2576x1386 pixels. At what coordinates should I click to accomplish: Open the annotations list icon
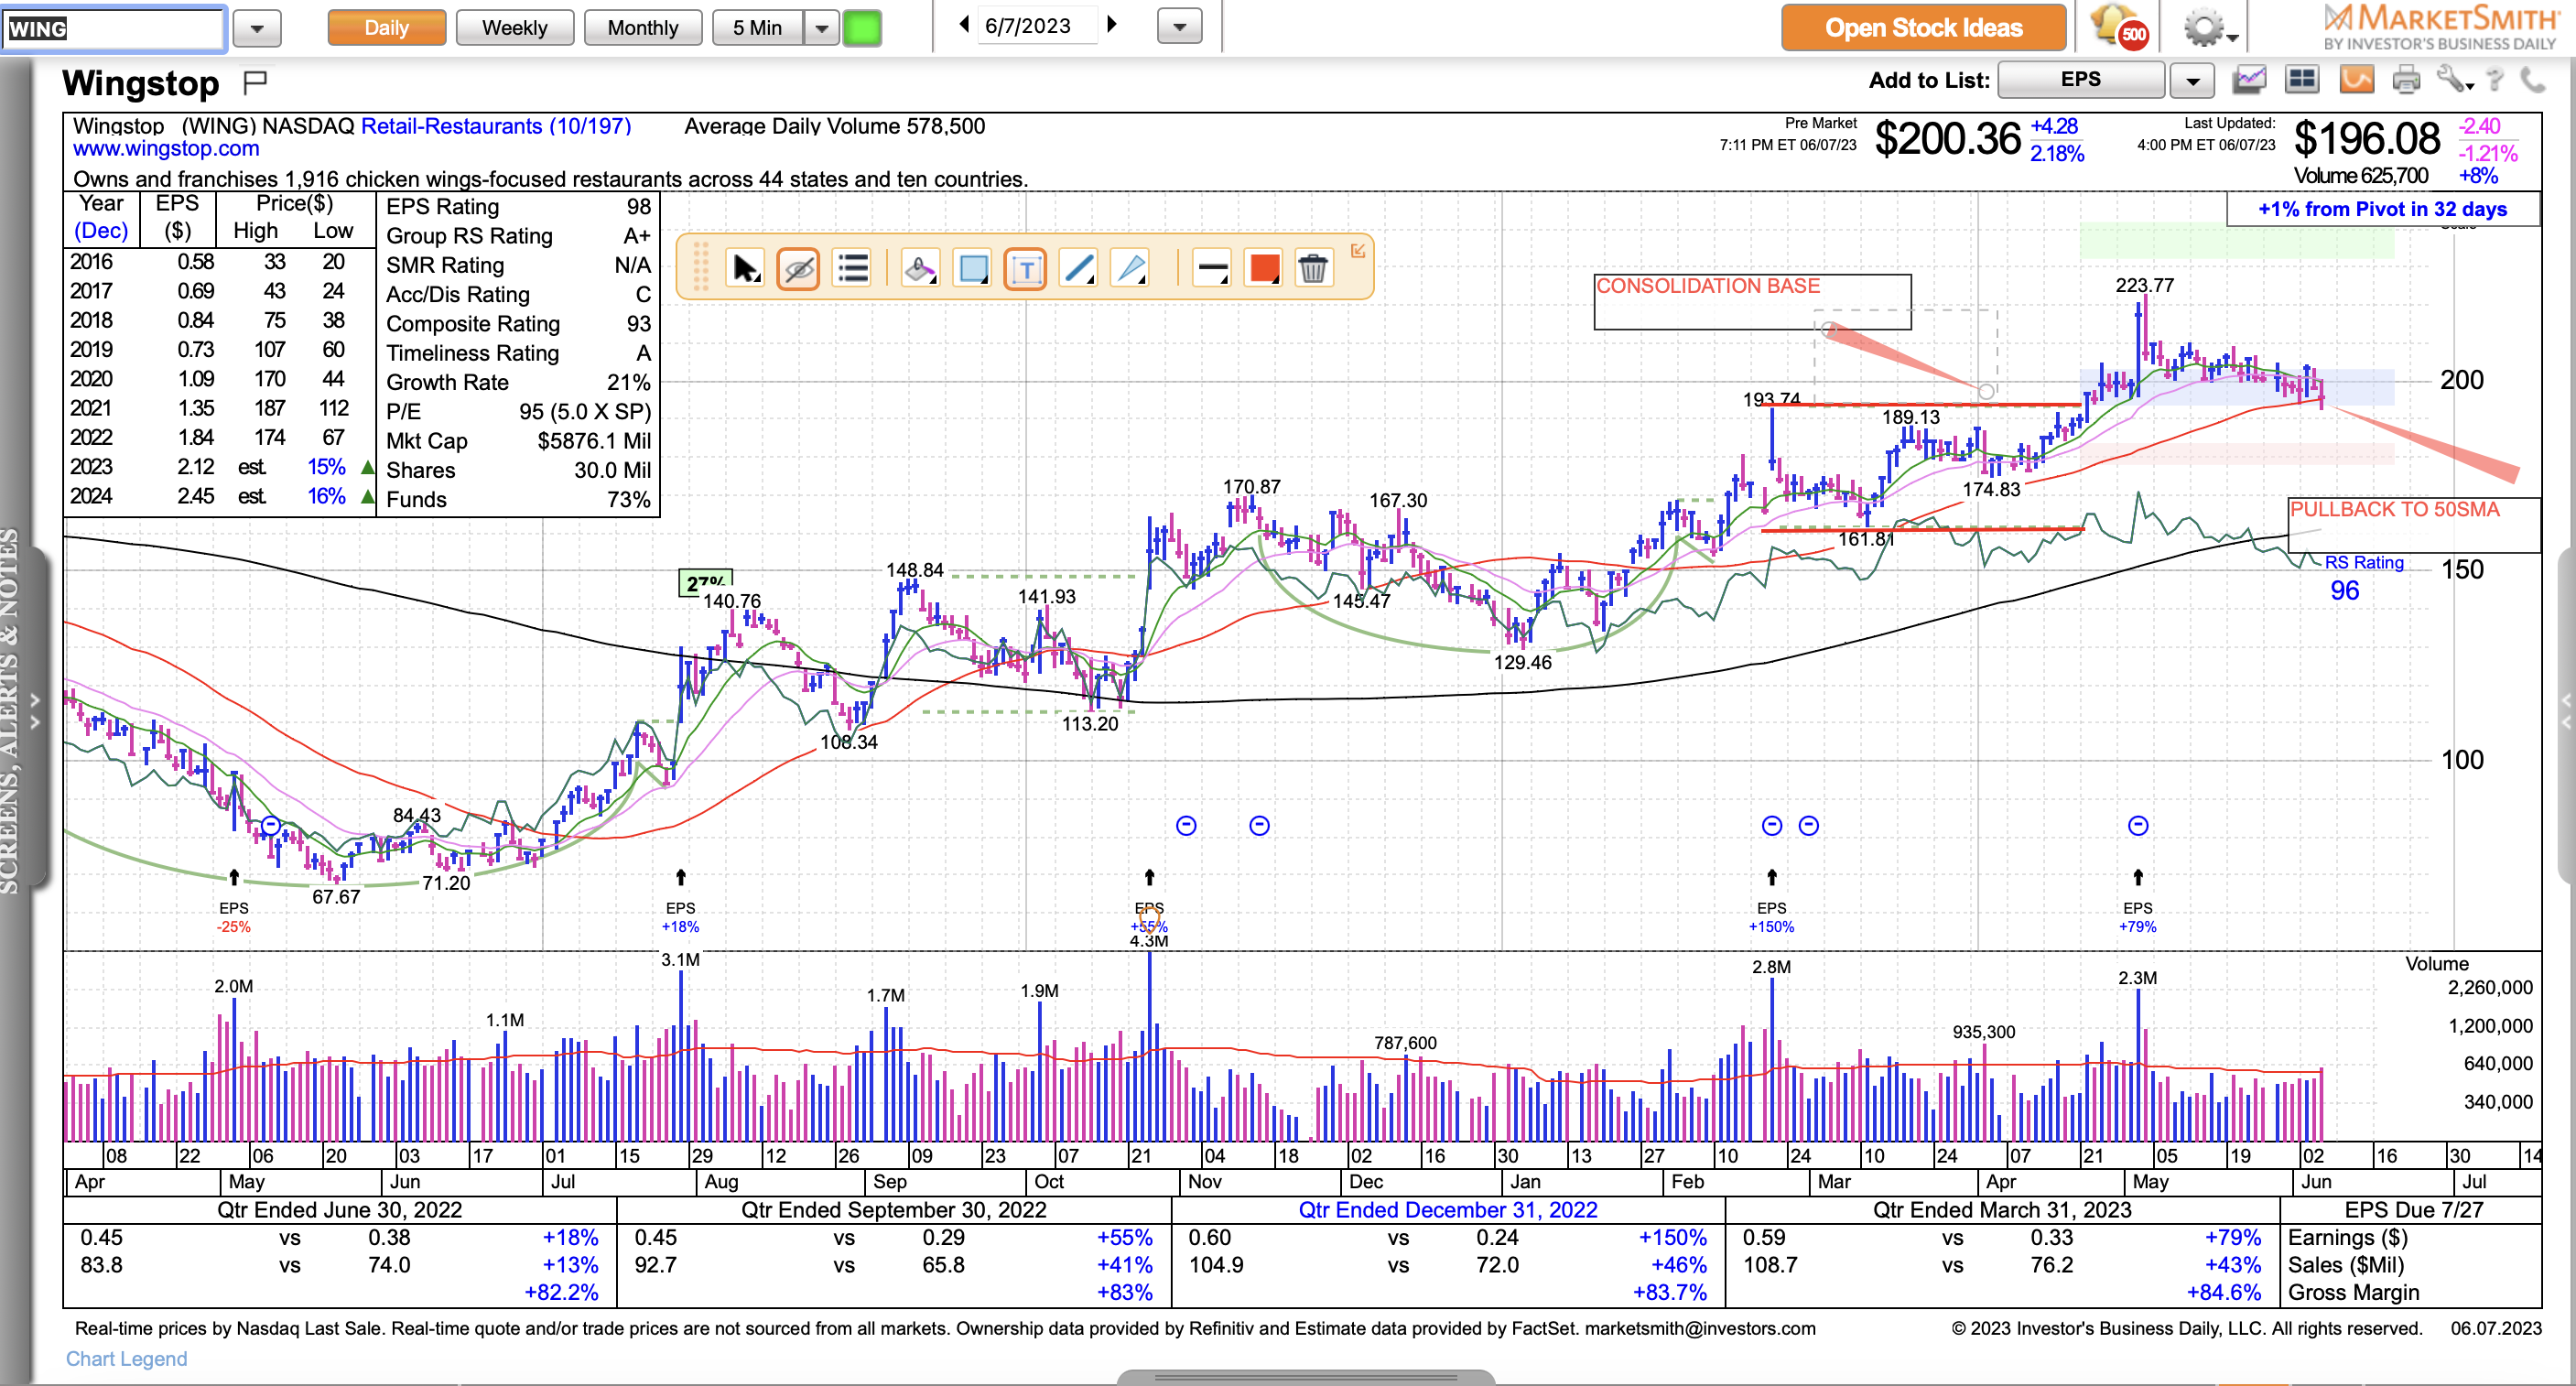(x=852, y=268)
